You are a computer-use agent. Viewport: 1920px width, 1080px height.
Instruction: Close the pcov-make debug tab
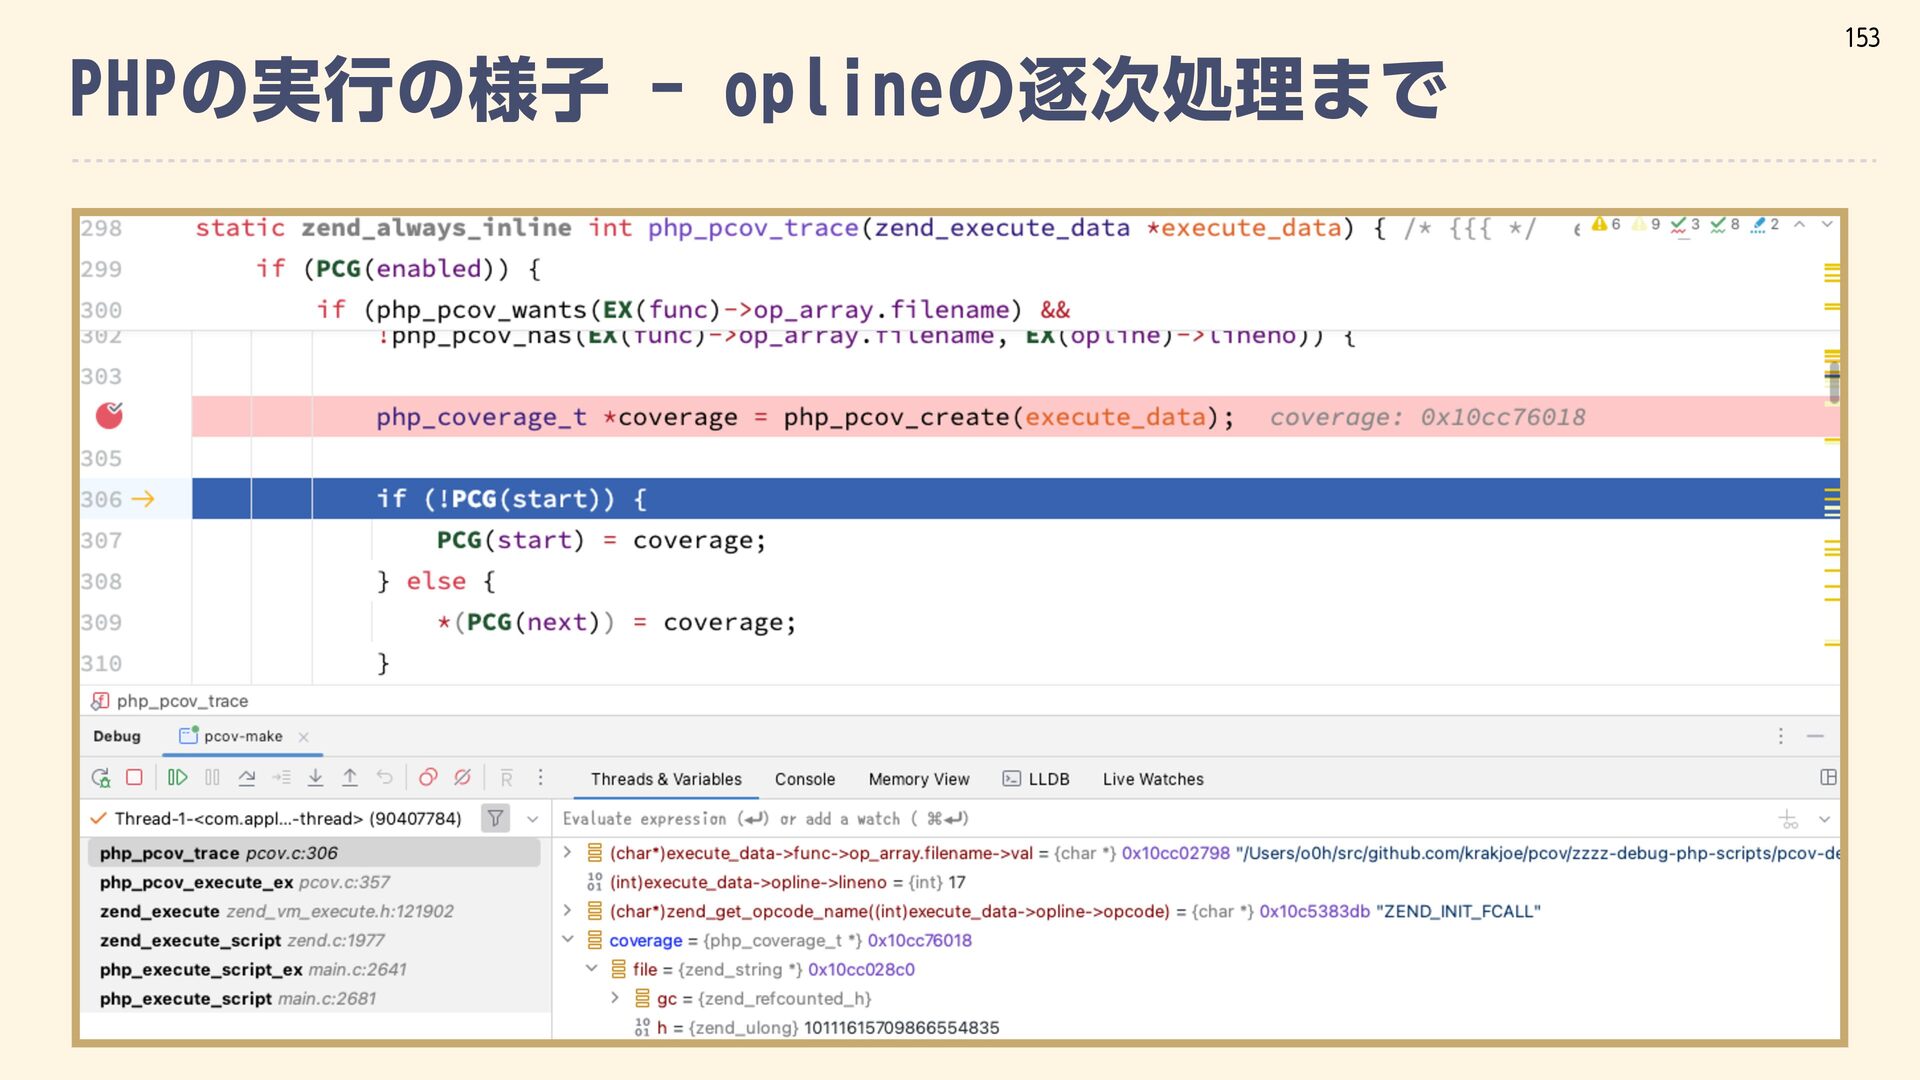click(x=303, y=737)
